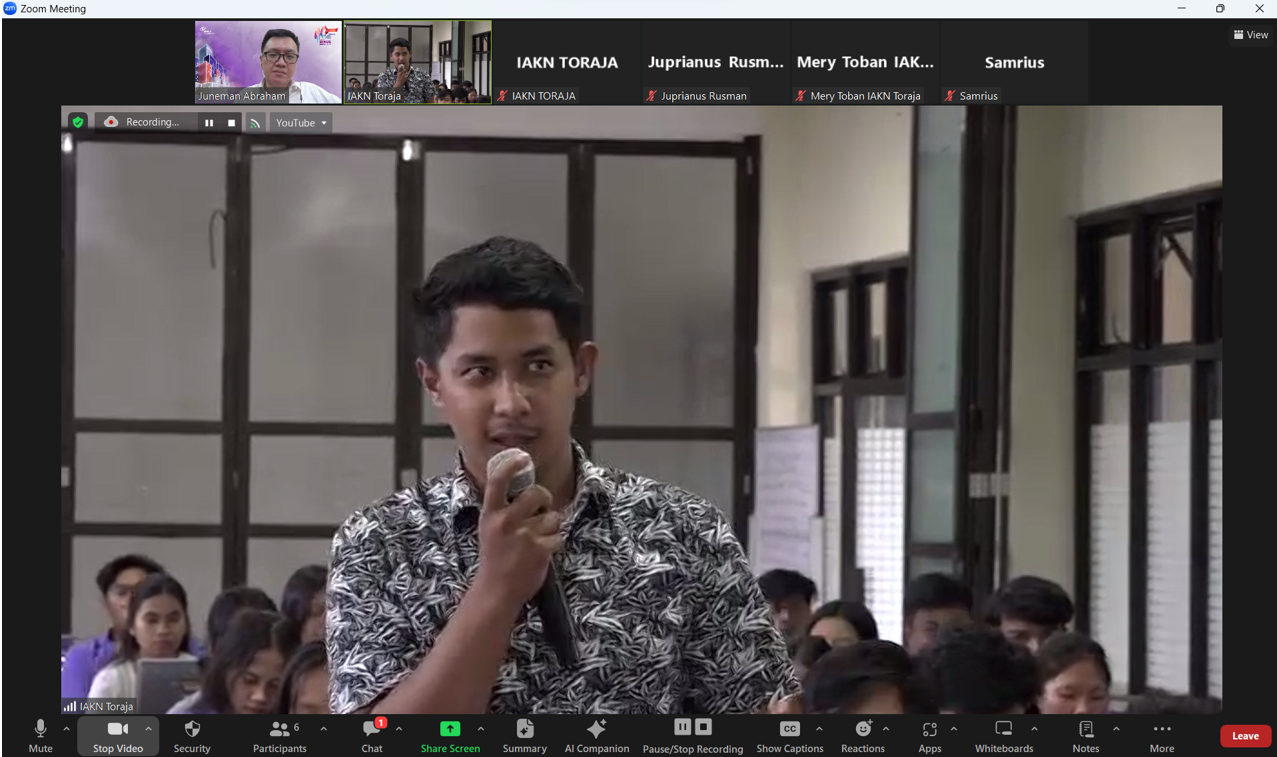The width and height of the screenshot is (1277, 757).
Task: Start Share Screen
Action: [450, 735]
